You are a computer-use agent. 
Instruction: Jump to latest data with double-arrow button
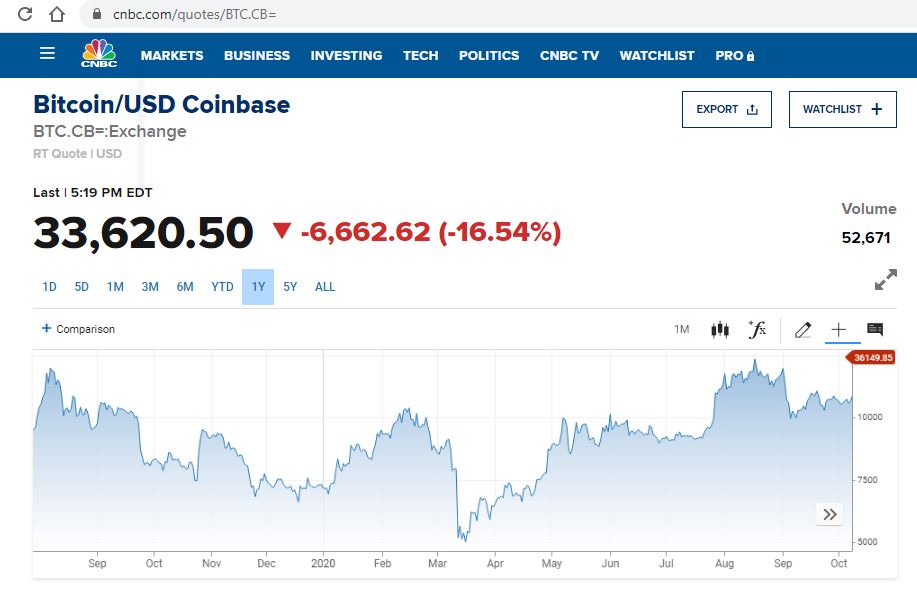pos(830,515)
